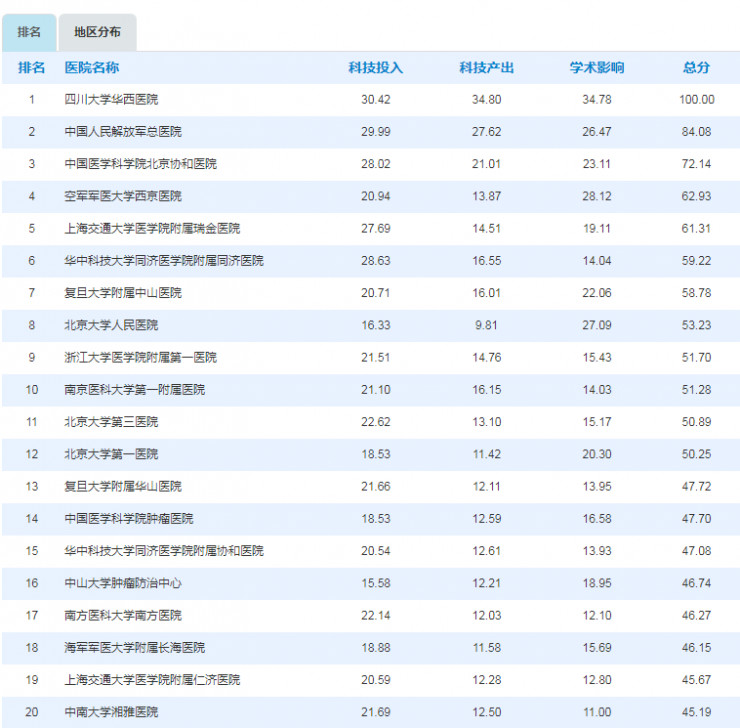Click the 科技投入 column header
This screenshot has height=728, width=740.
coord(375,68)
